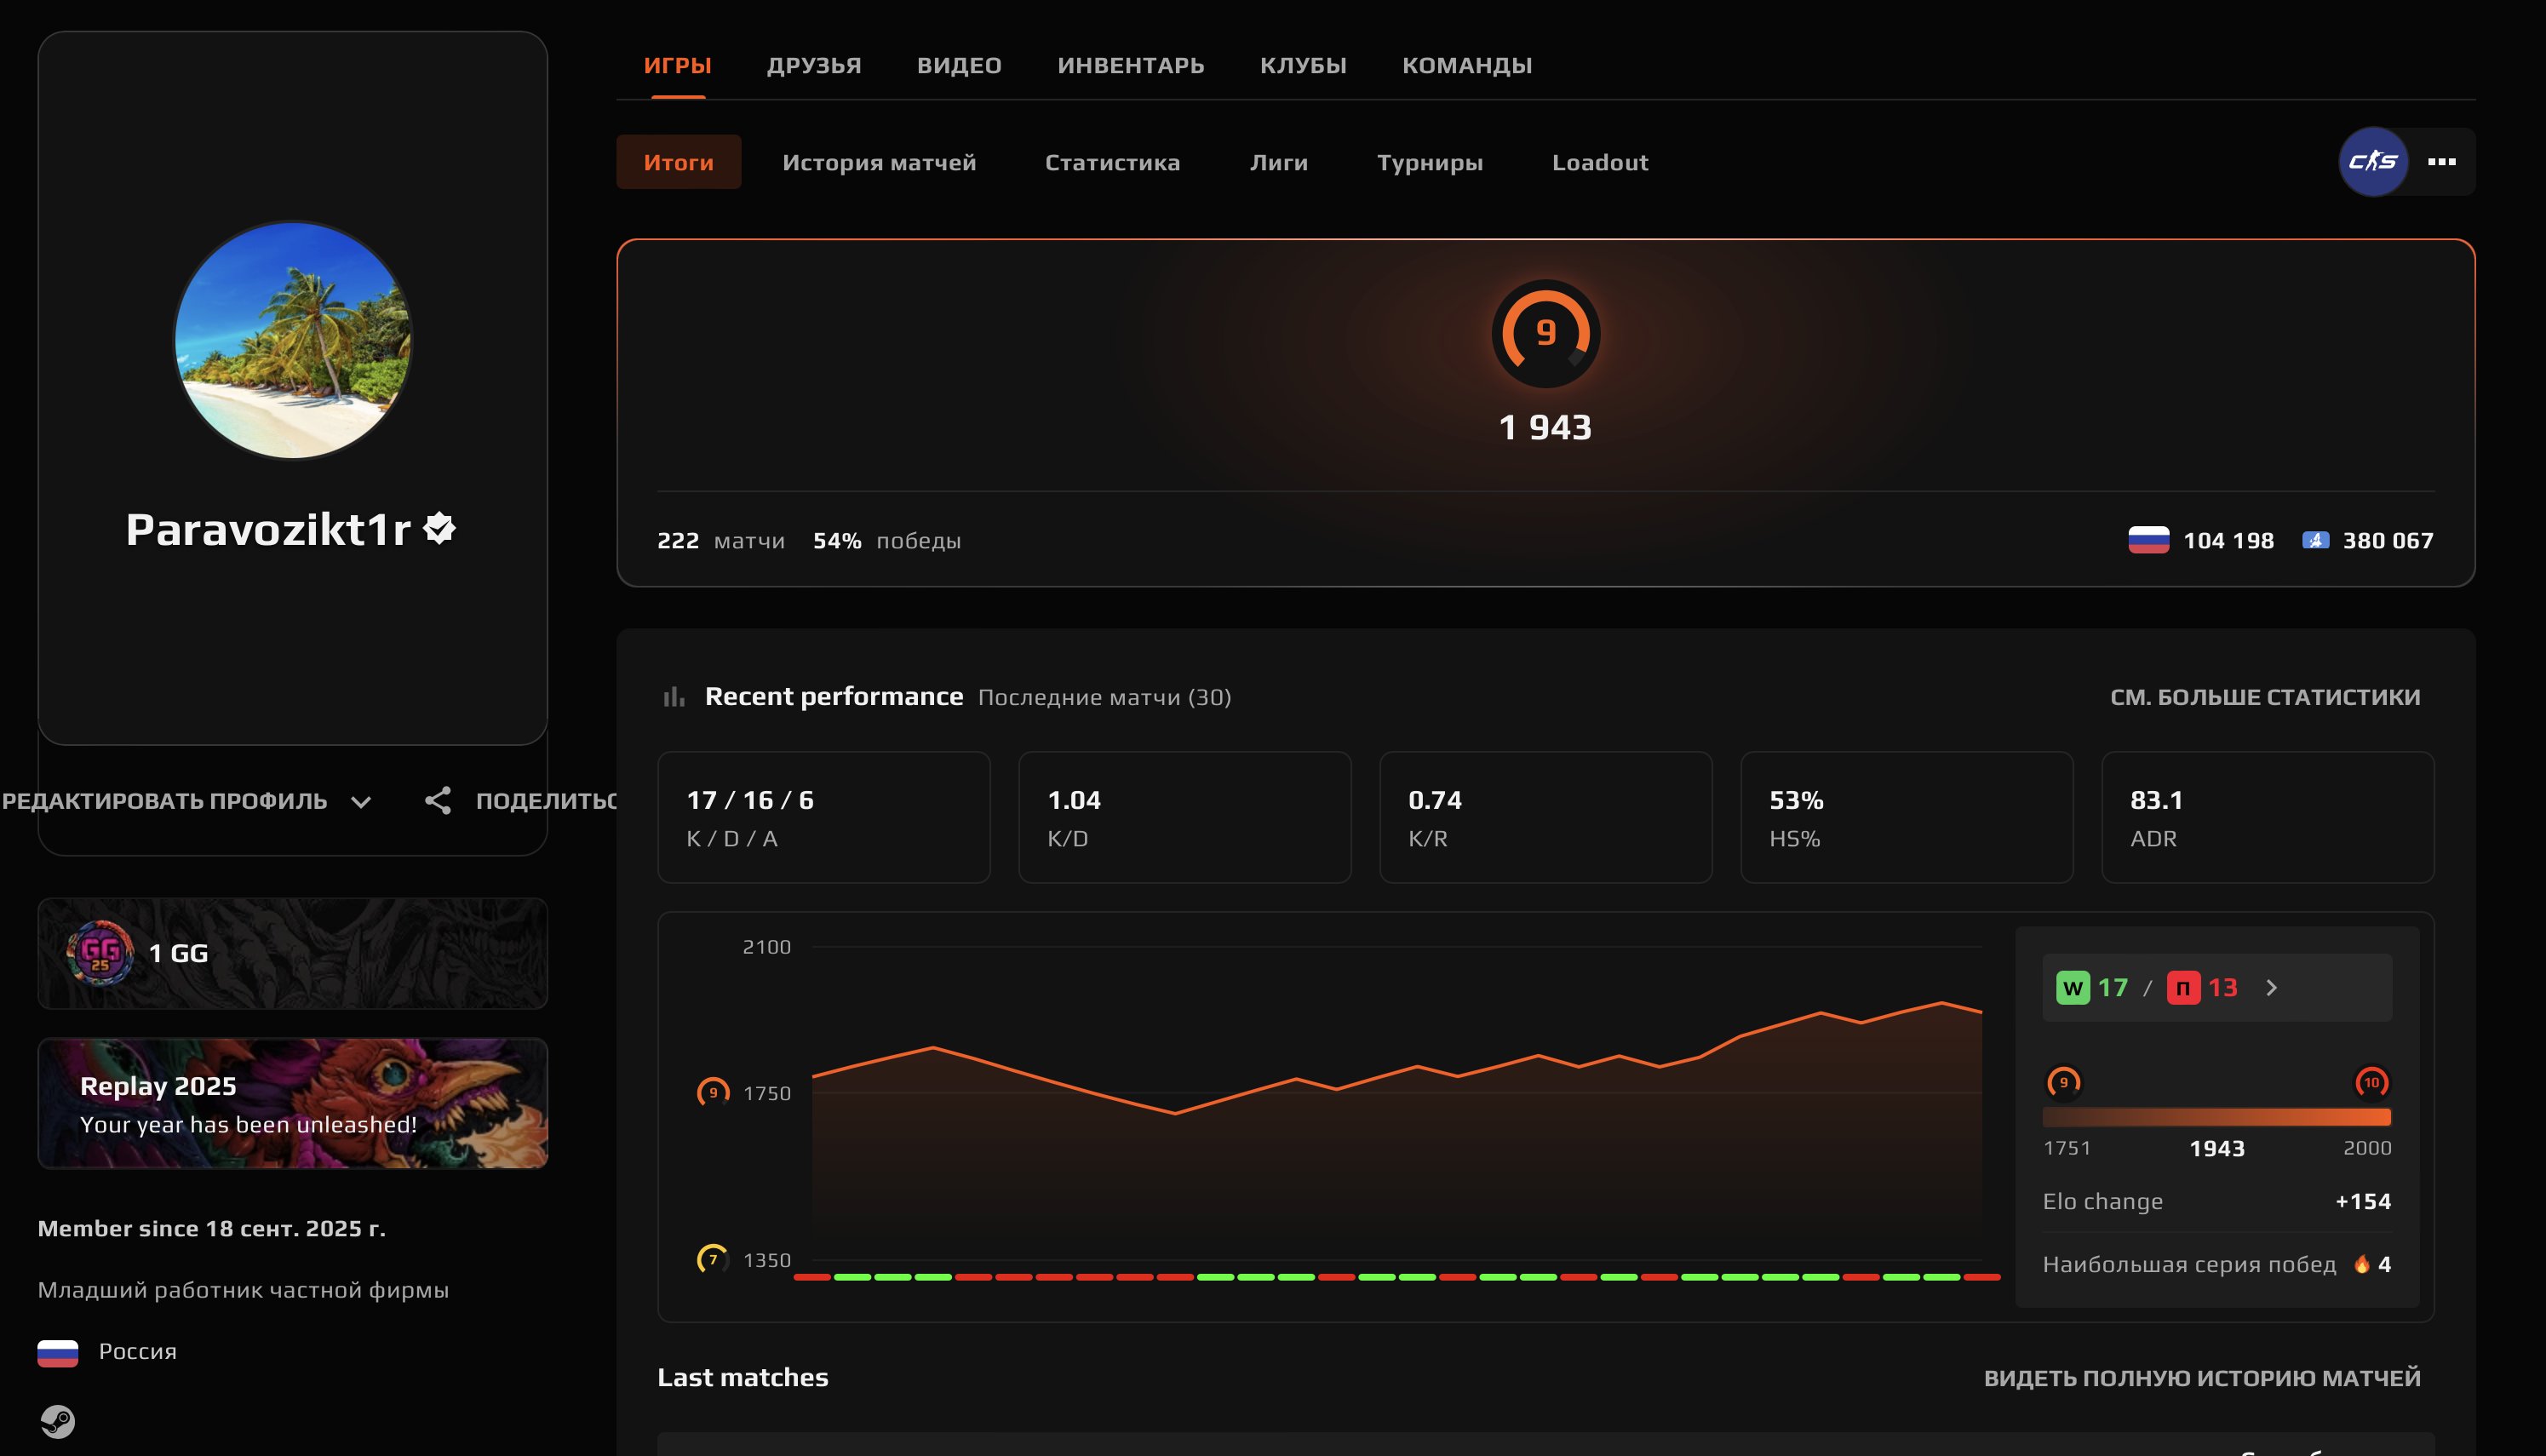Image resolution: width=2546 pixels, height=1456 pixels.
Task: Open the Steam icon at bottom left
Action: pos(60,1421)
